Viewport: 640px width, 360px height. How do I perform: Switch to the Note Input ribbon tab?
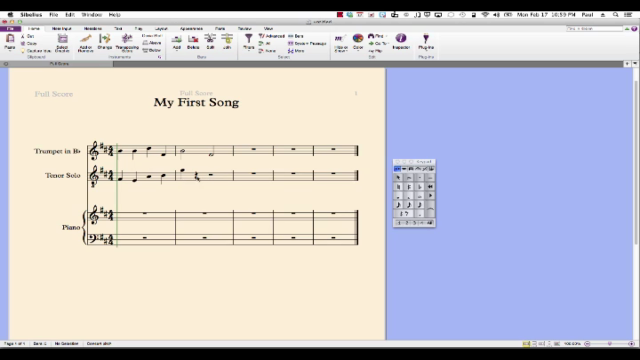pyautogui.click(x=62, y=29)
